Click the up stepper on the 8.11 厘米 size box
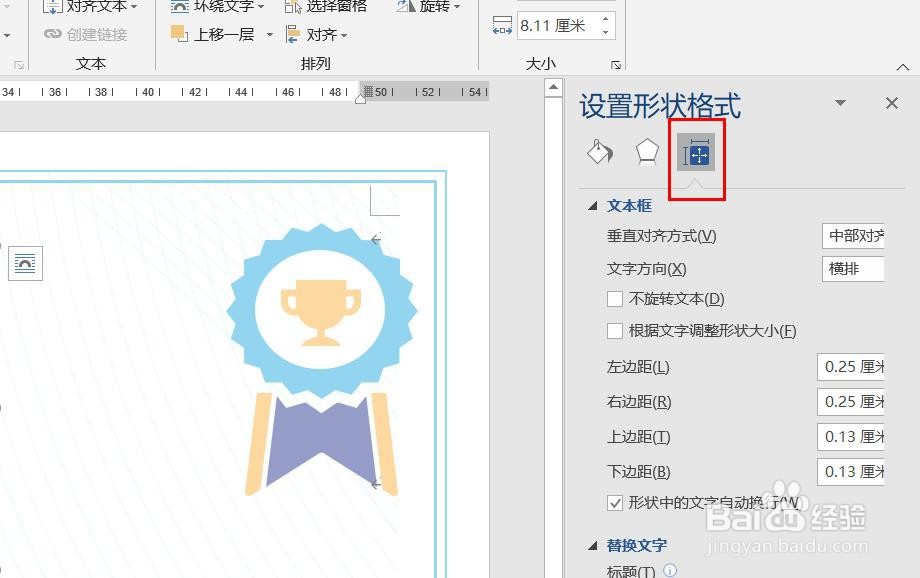920x578 pixels. (607, 19)
